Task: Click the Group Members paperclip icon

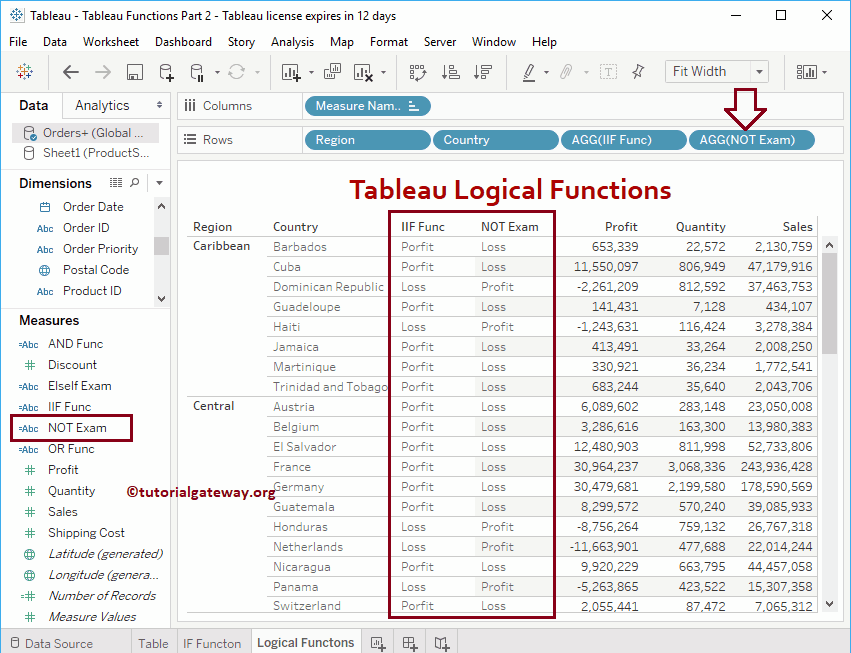Action: [x=566, y=72]
